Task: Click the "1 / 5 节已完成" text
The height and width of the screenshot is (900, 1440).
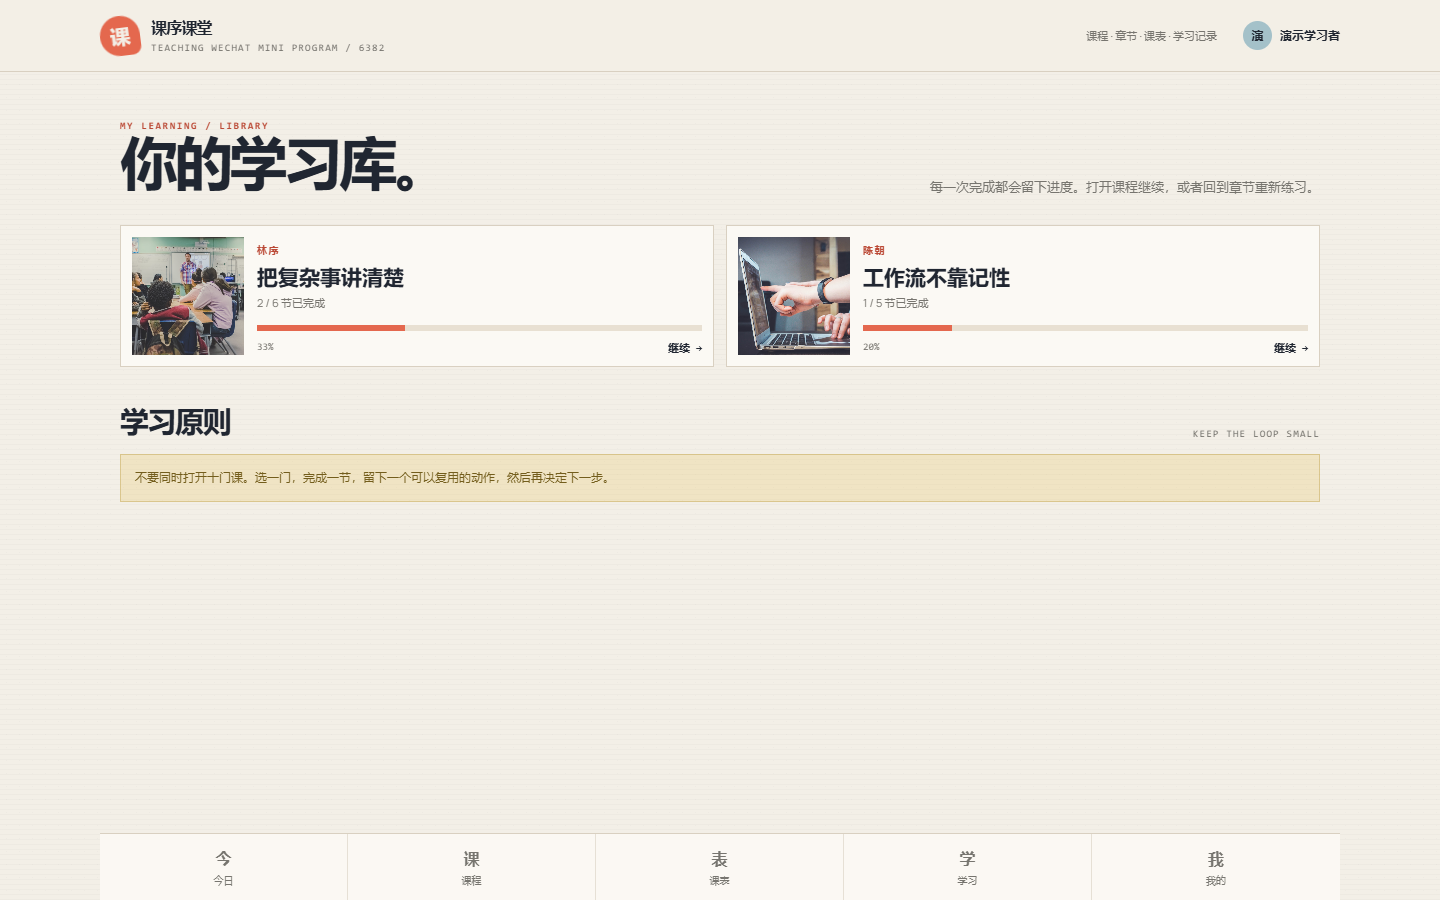Action: point(896,303)
